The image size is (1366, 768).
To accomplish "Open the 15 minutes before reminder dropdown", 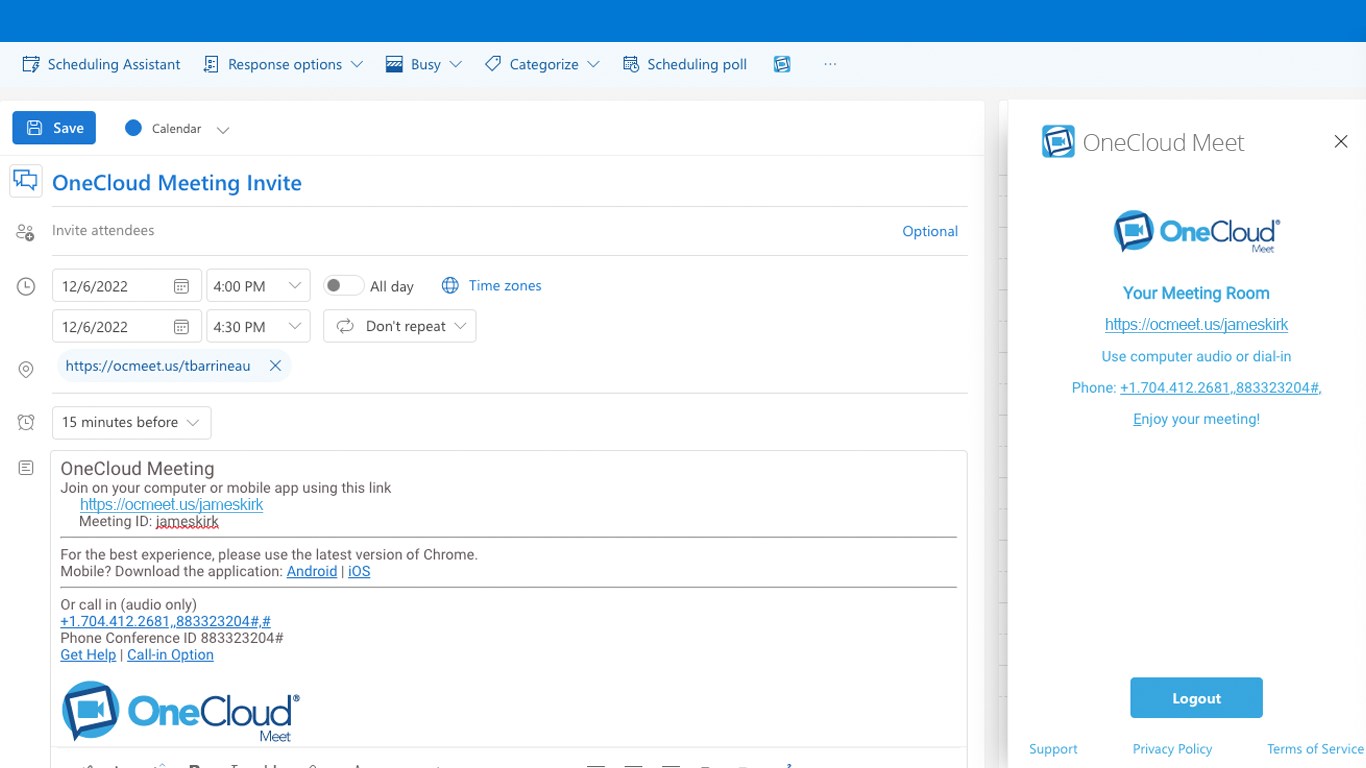I will (x=131, y=422).
